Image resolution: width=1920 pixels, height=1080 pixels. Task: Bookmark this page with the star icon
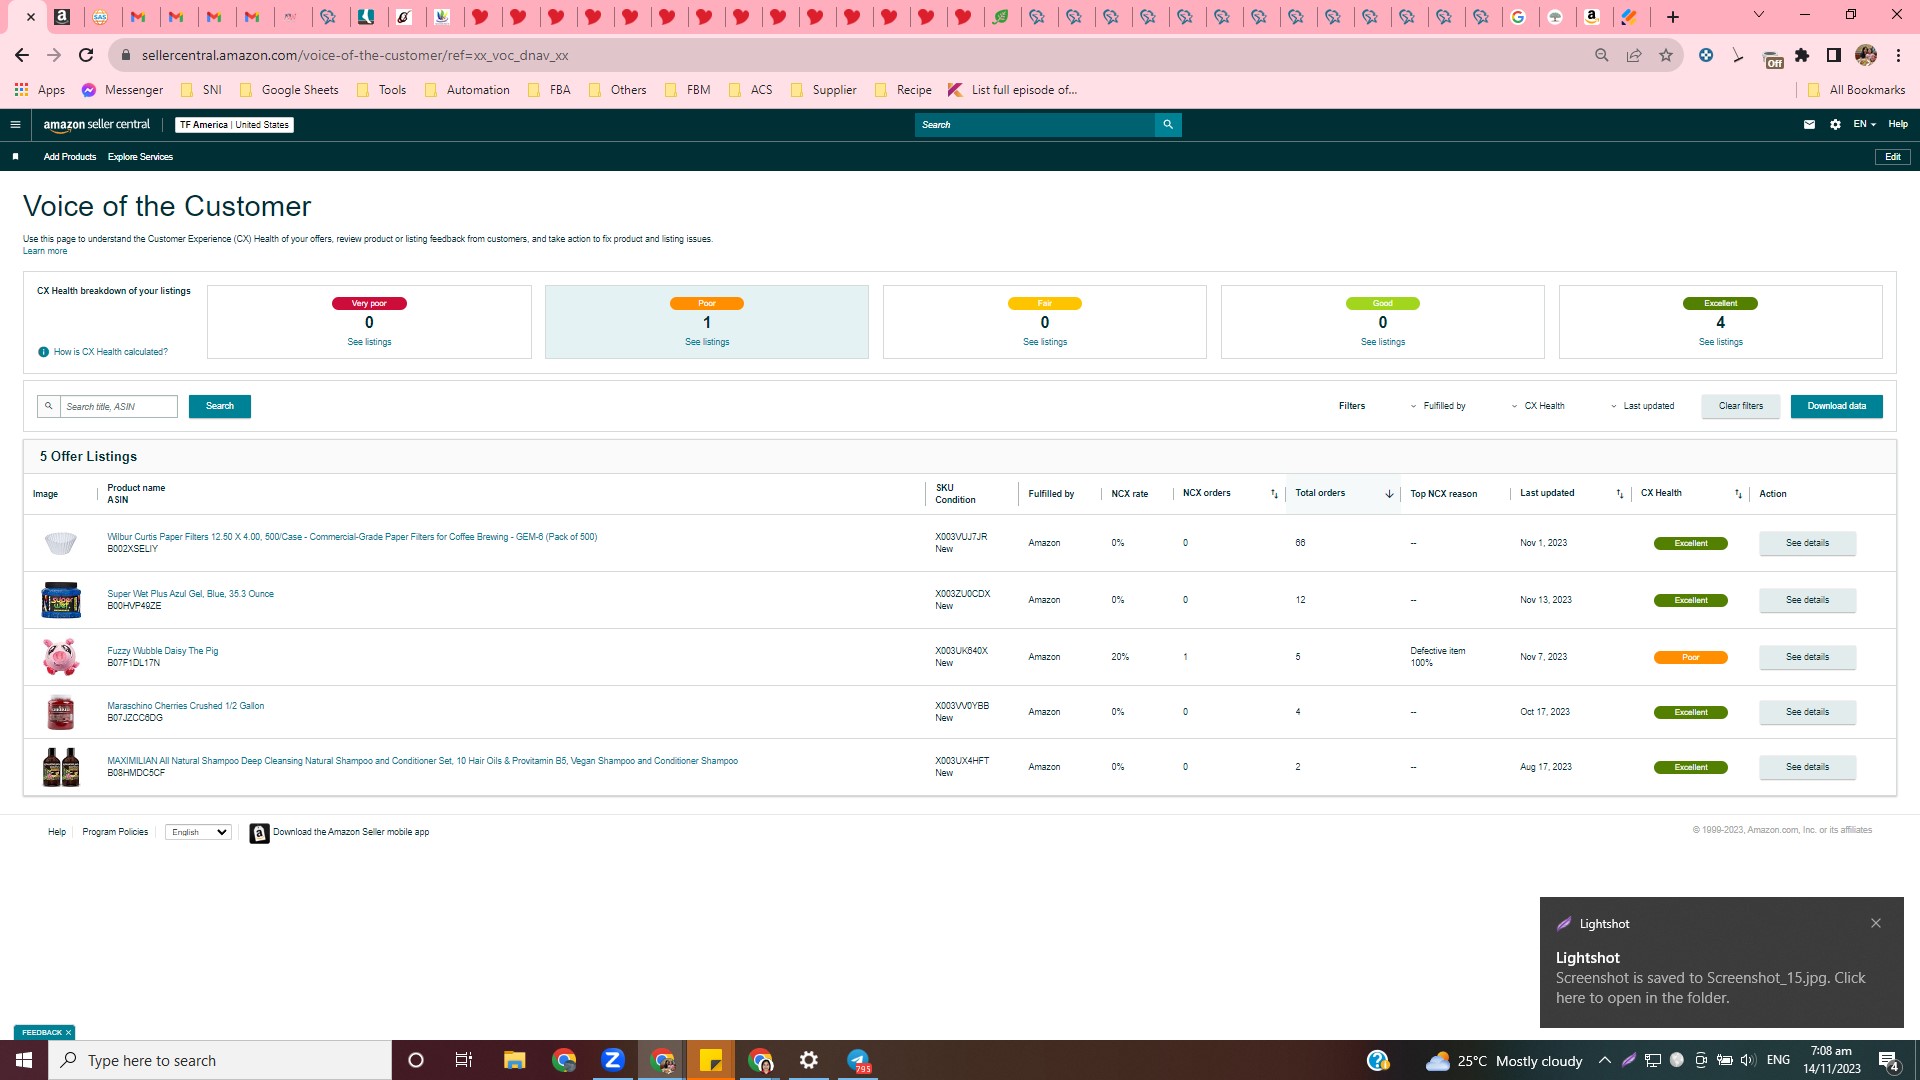coord(1666,56)
